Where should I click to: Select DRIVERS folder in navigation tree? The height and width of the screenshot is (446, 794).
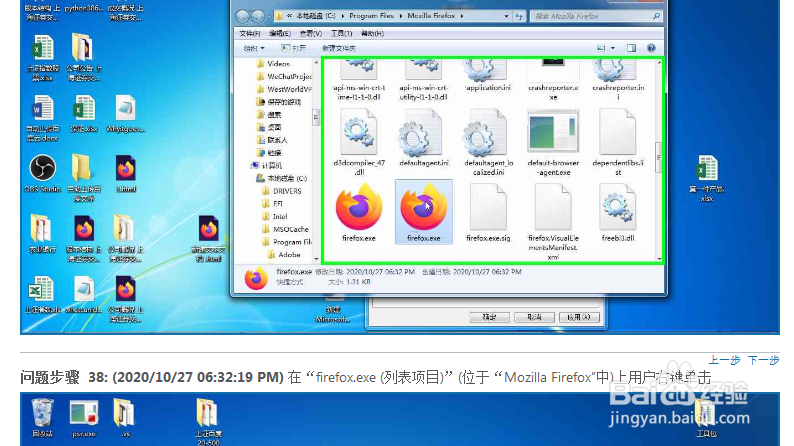(282, 191)
